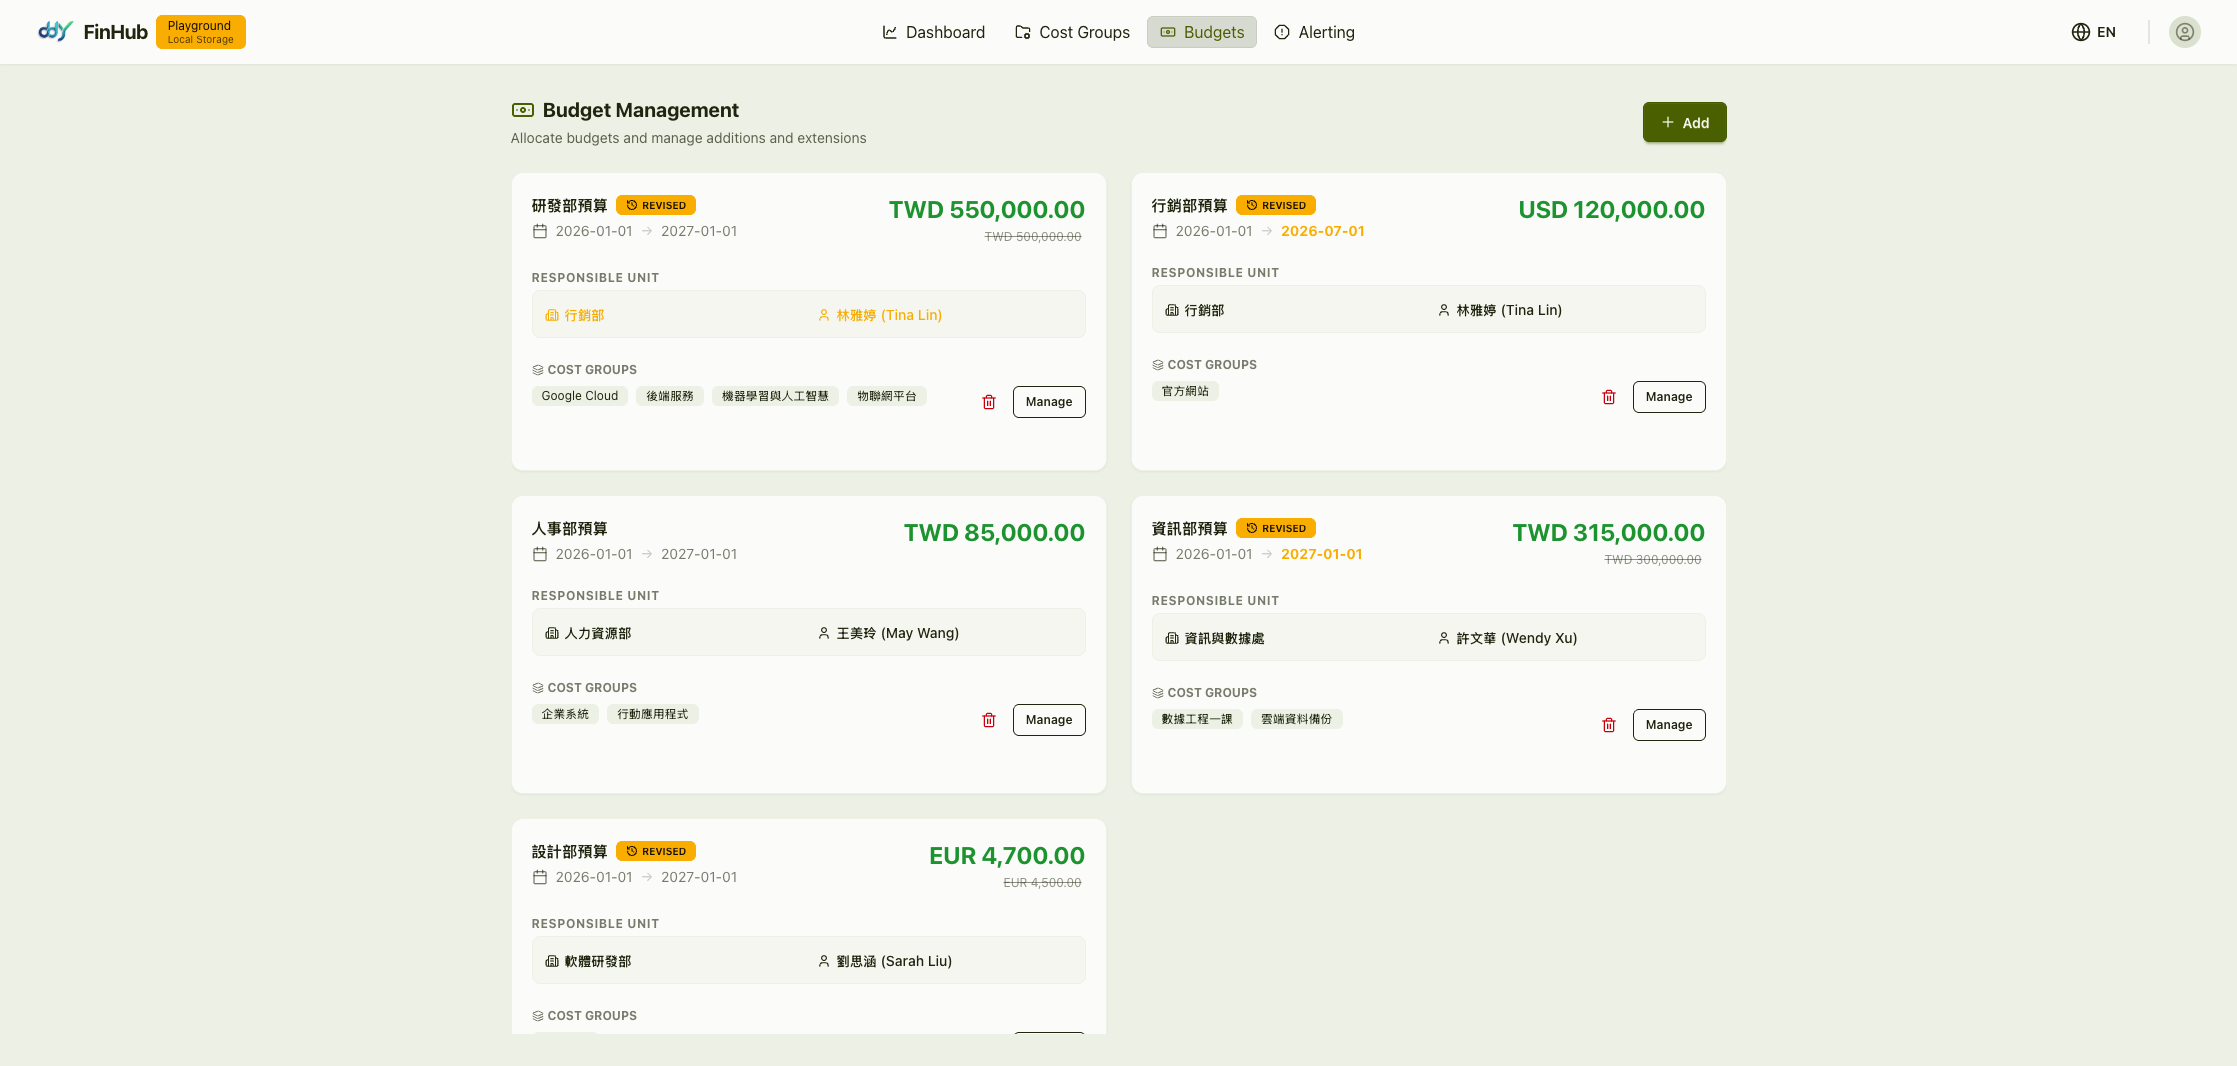Click the building icon beside 軟體研發部

[x=552, y=961]
